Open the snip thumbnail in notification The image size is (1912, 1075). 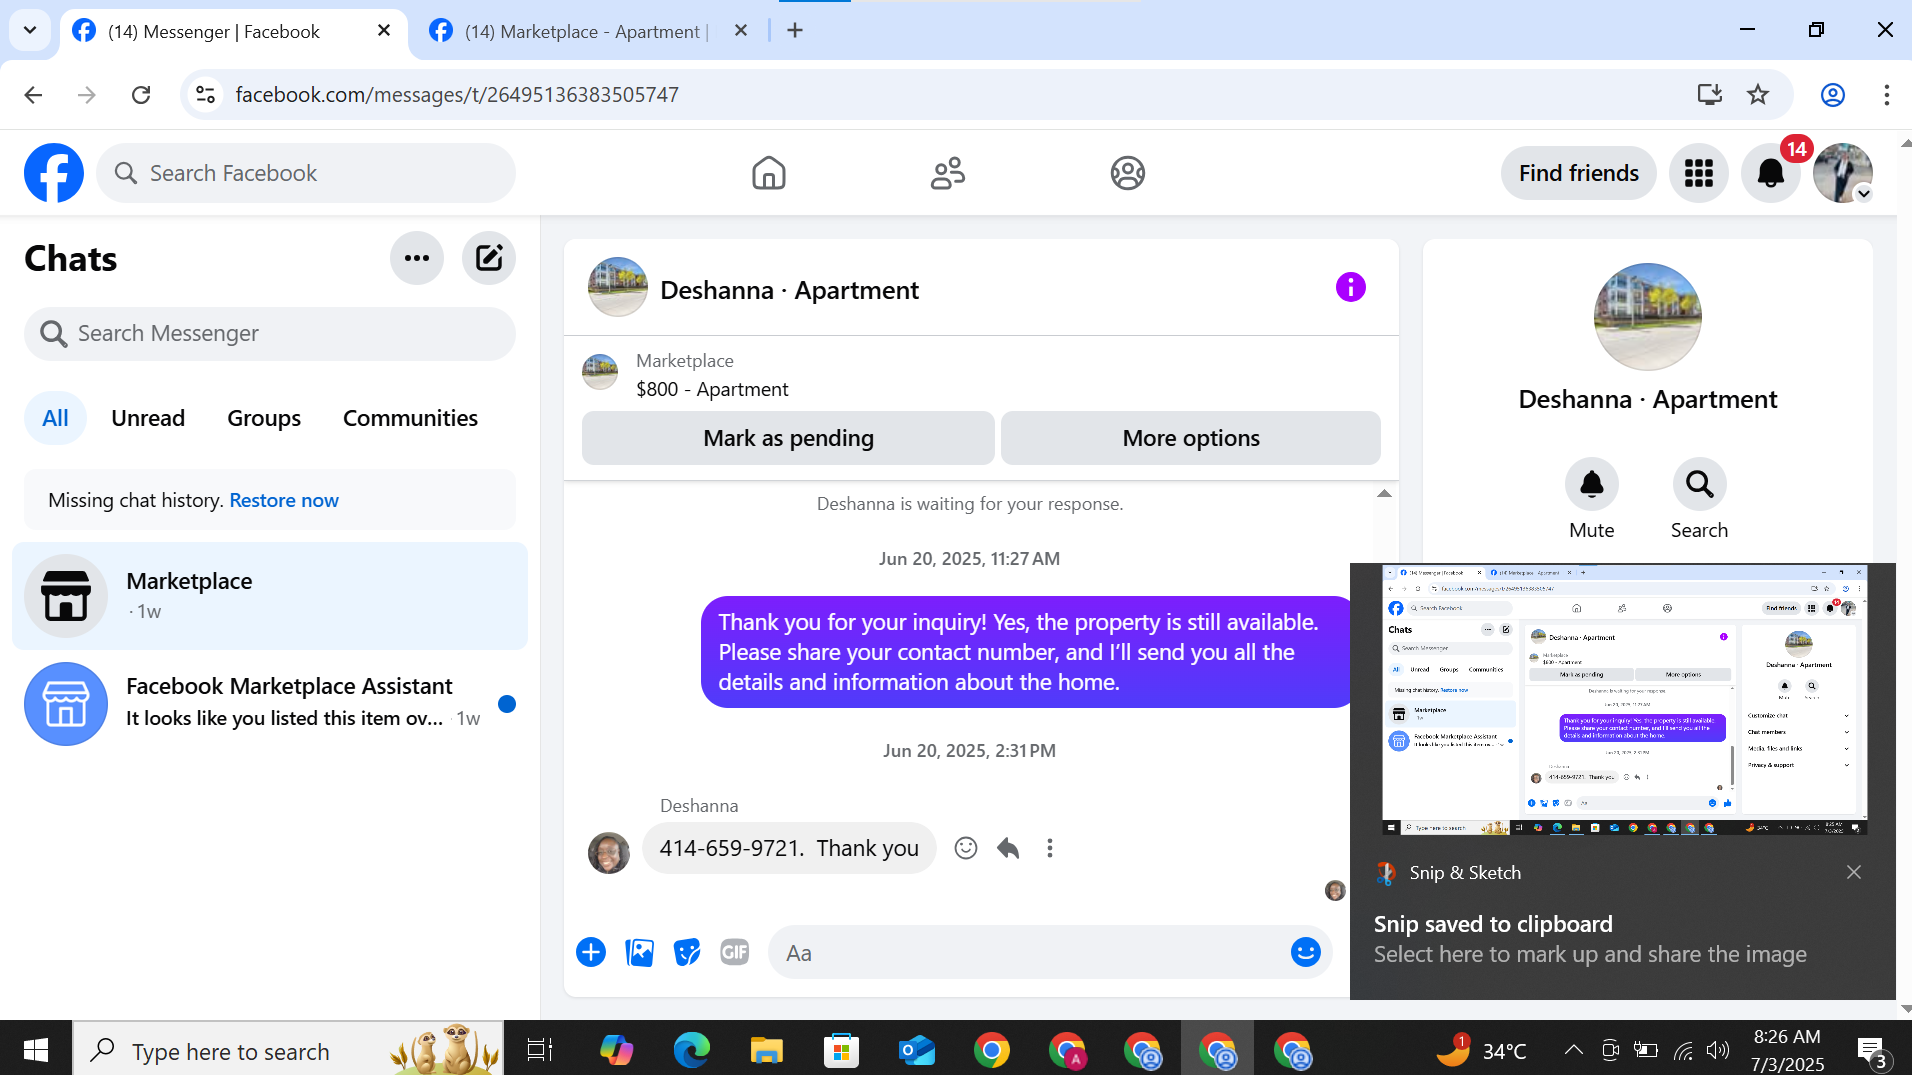(1624, 699)
